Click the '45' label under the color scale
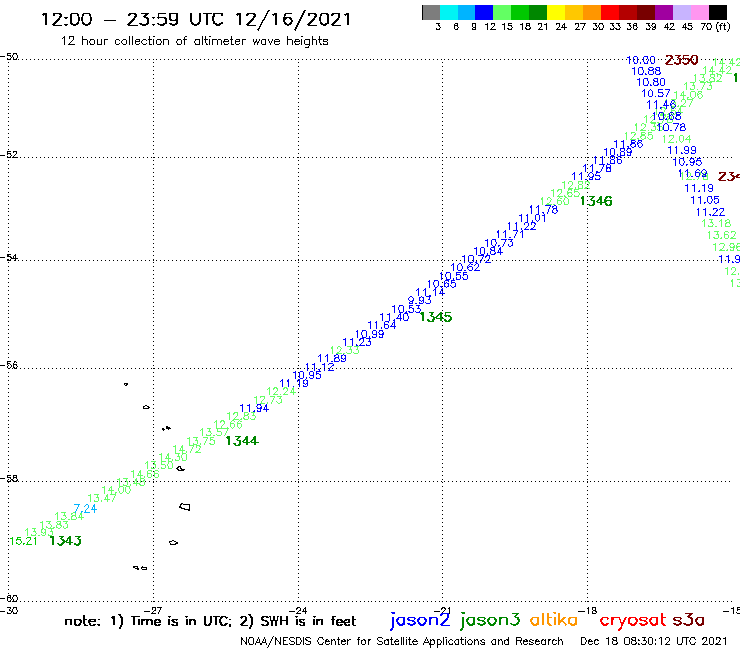 687,26
